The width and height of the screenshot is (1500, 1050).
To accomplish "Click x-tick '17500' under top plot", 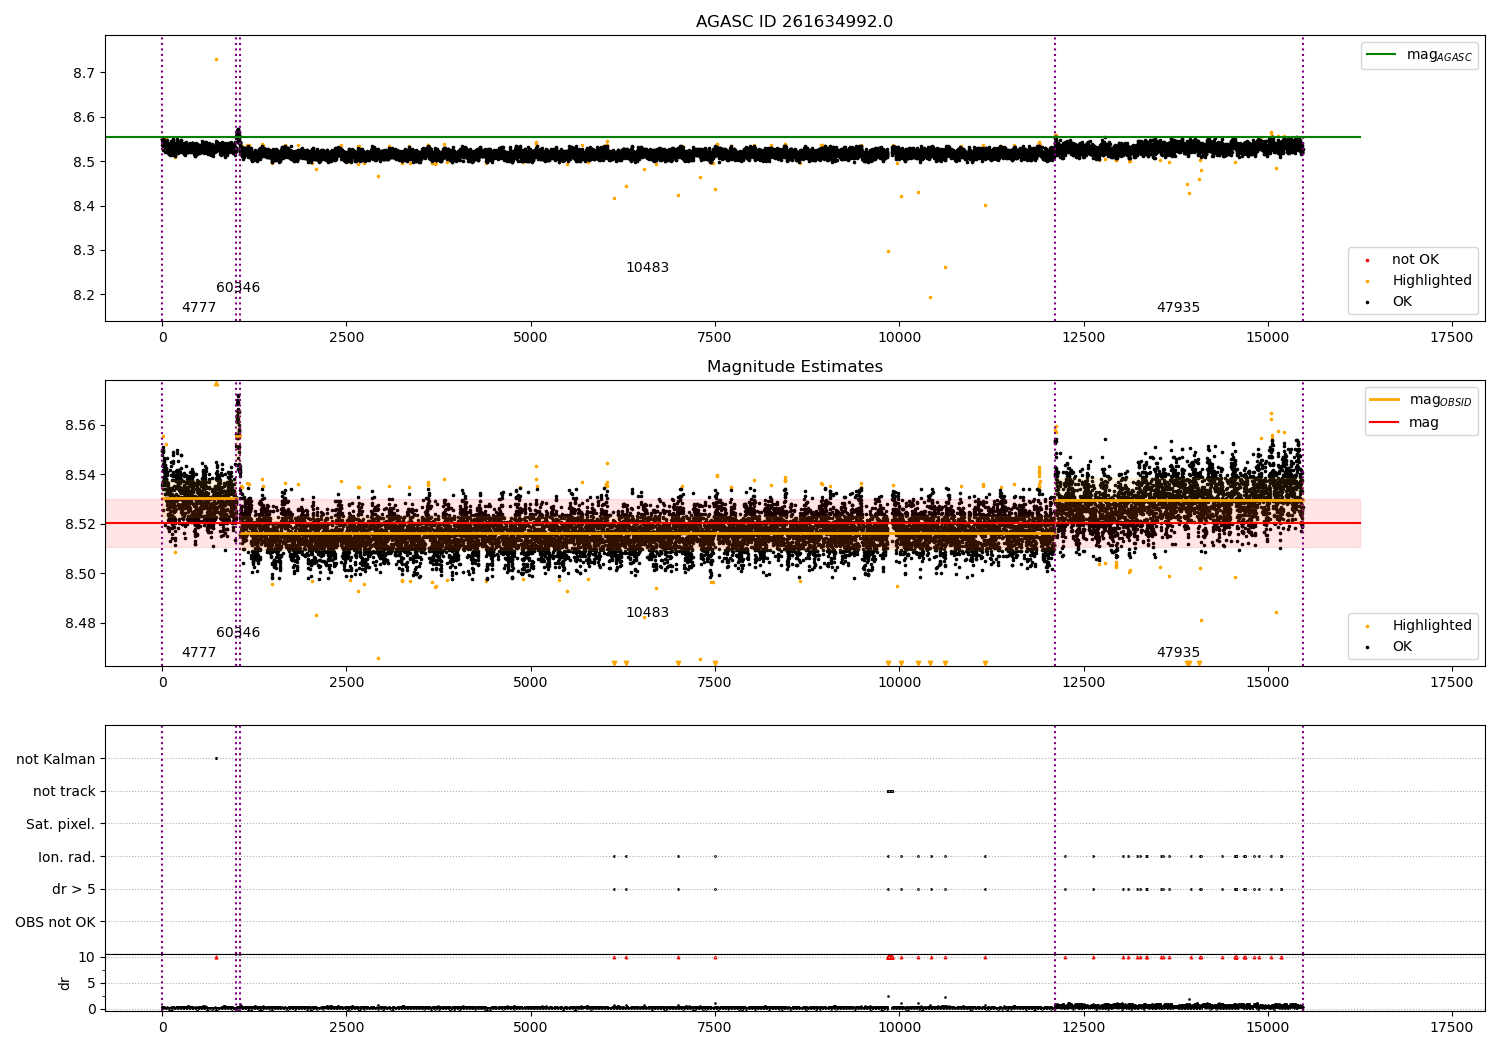I will pyautogui.click(x=1452, y=338).
